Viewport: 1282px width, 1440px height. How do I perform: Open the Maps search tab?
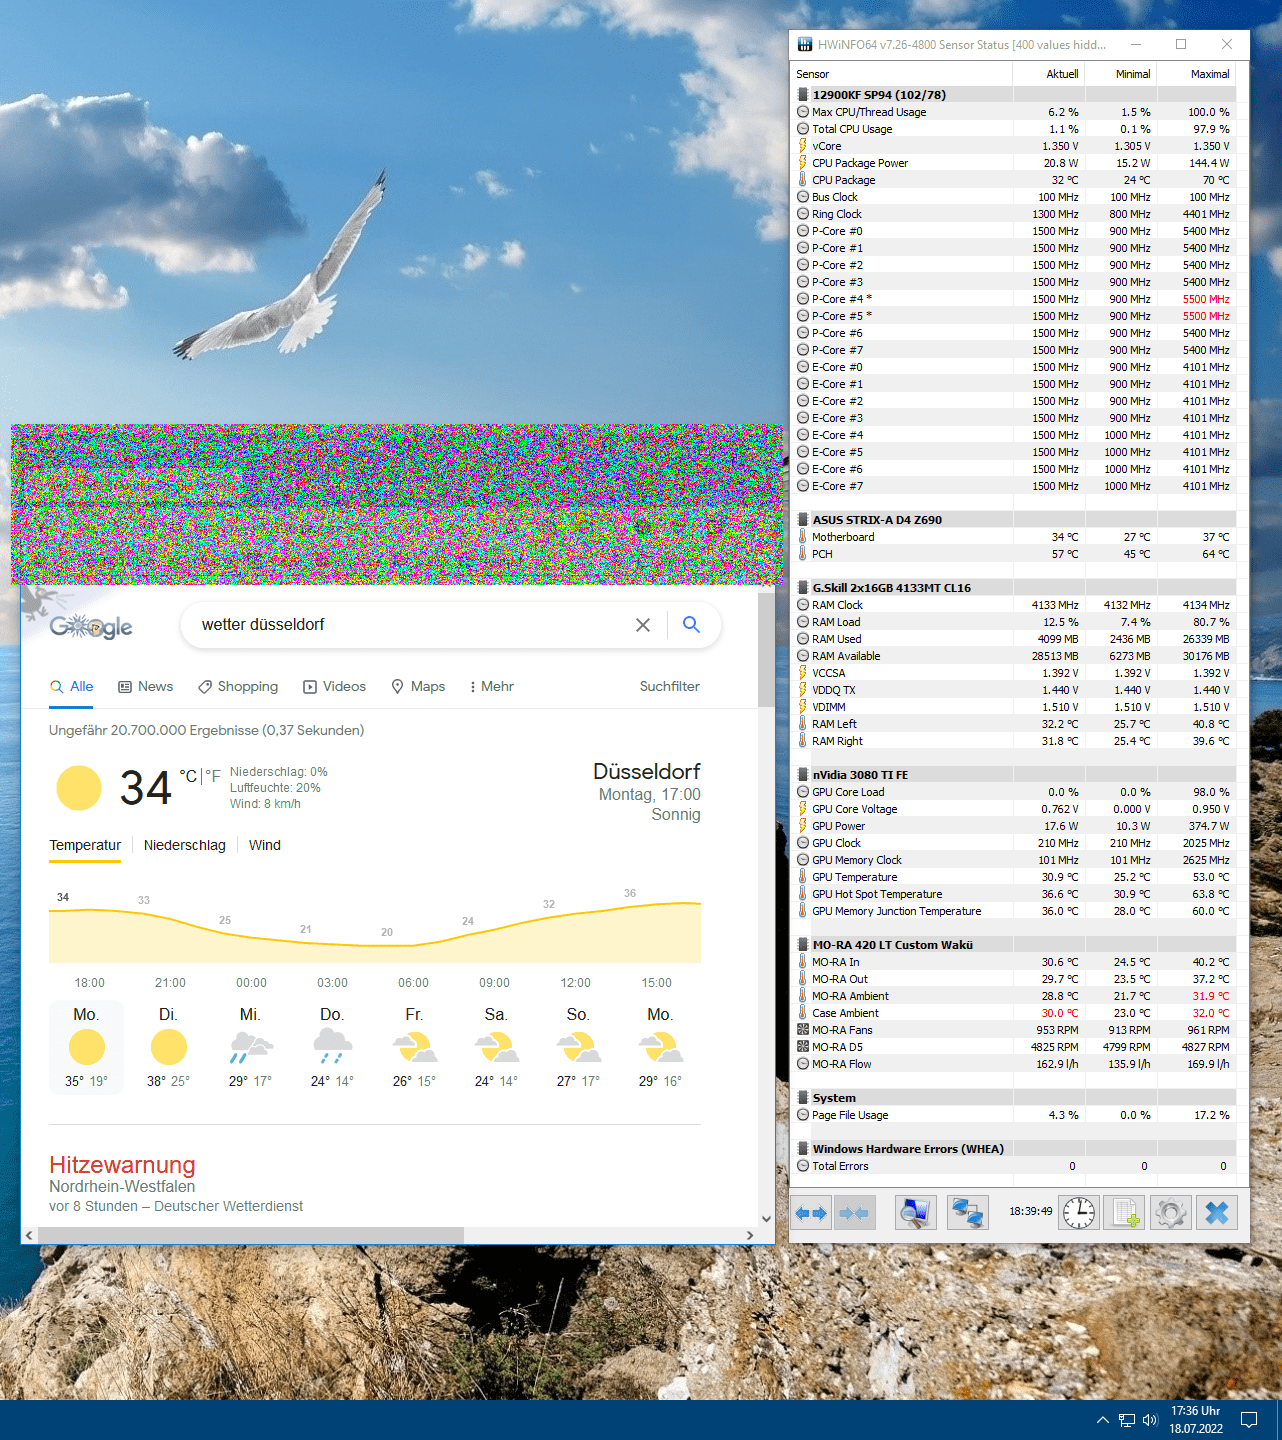(418, 687)
